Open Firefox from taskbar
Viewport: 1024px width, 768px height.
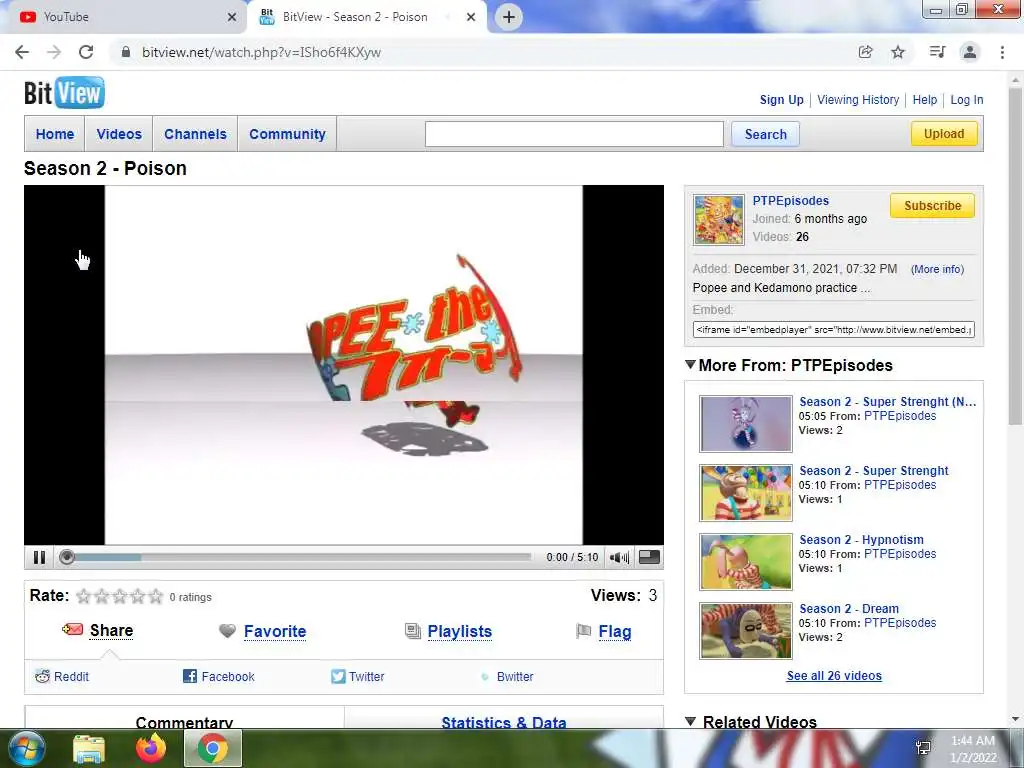(x=151, y=748)
